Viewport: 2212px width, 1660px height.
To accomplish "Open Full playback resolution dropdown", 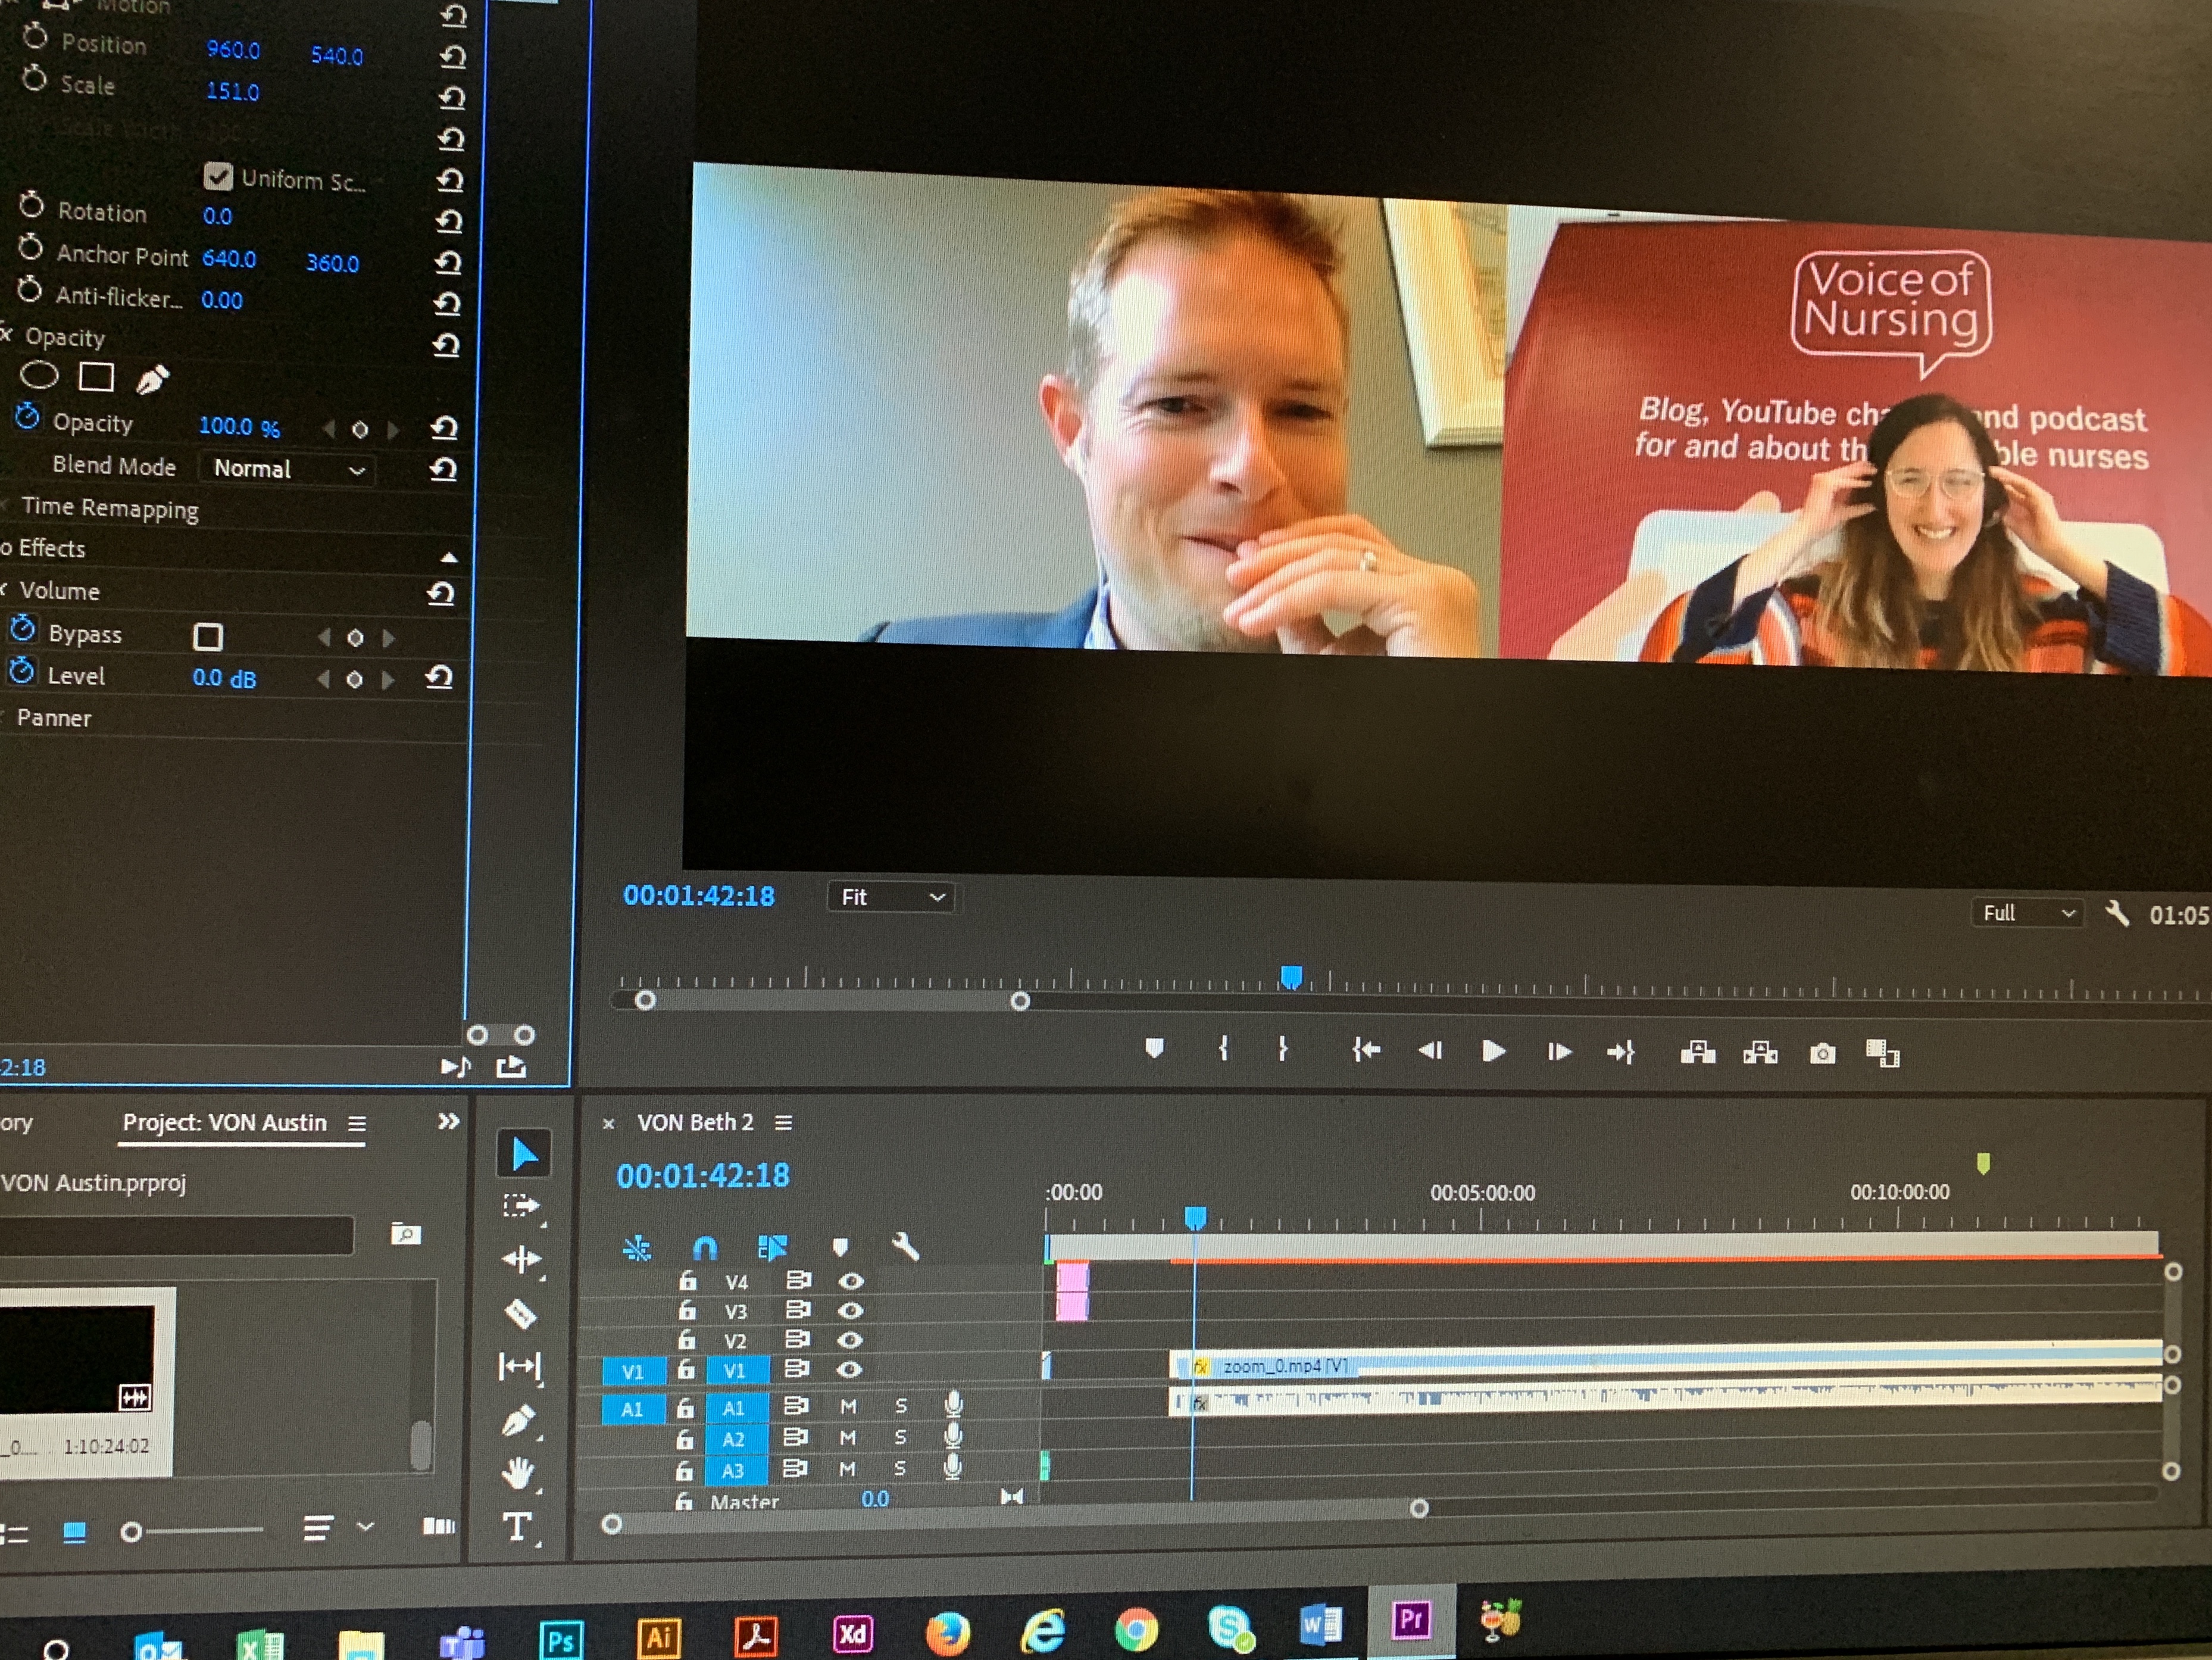I will click(2028, 912).
